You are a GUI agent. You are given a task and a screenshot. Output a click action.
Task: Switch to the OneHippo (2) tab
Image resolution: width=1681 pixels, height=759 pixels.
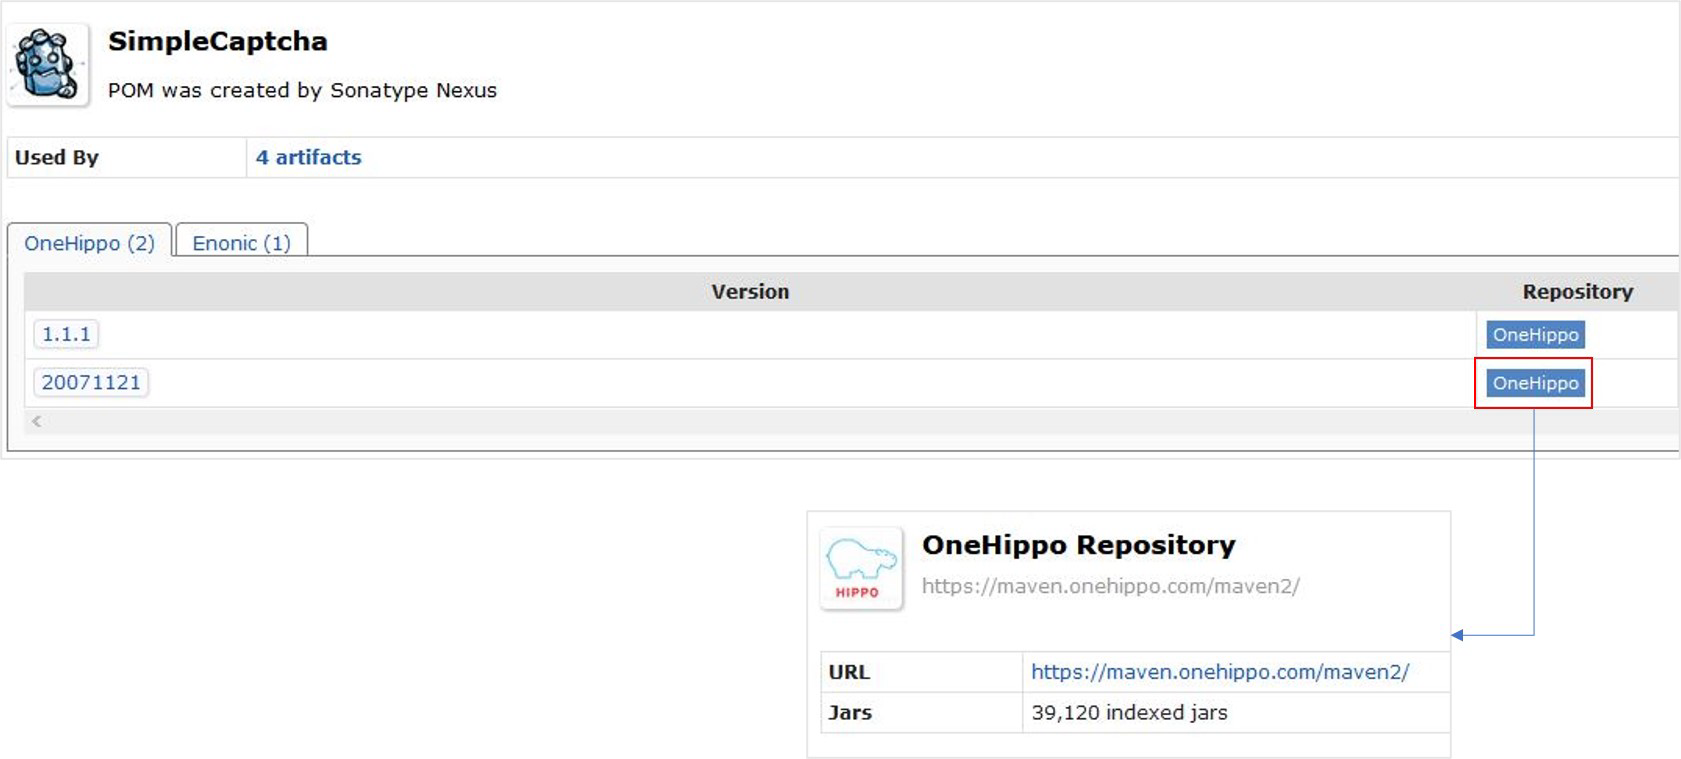click(89, 243)
